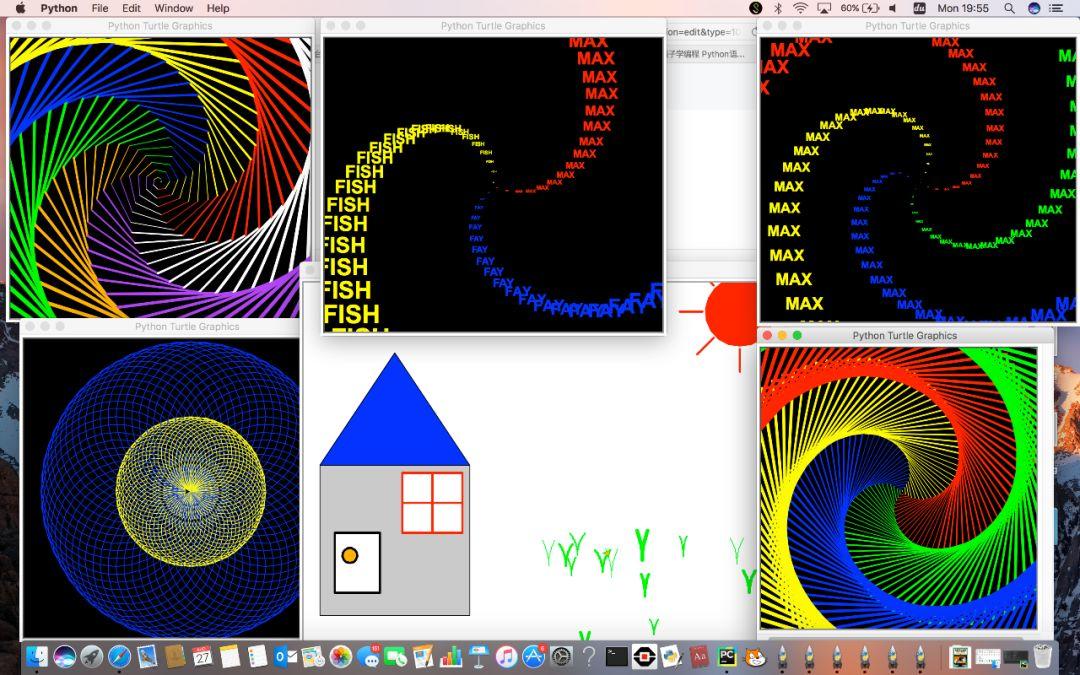Open System Preferences gear in Dock

561,656
